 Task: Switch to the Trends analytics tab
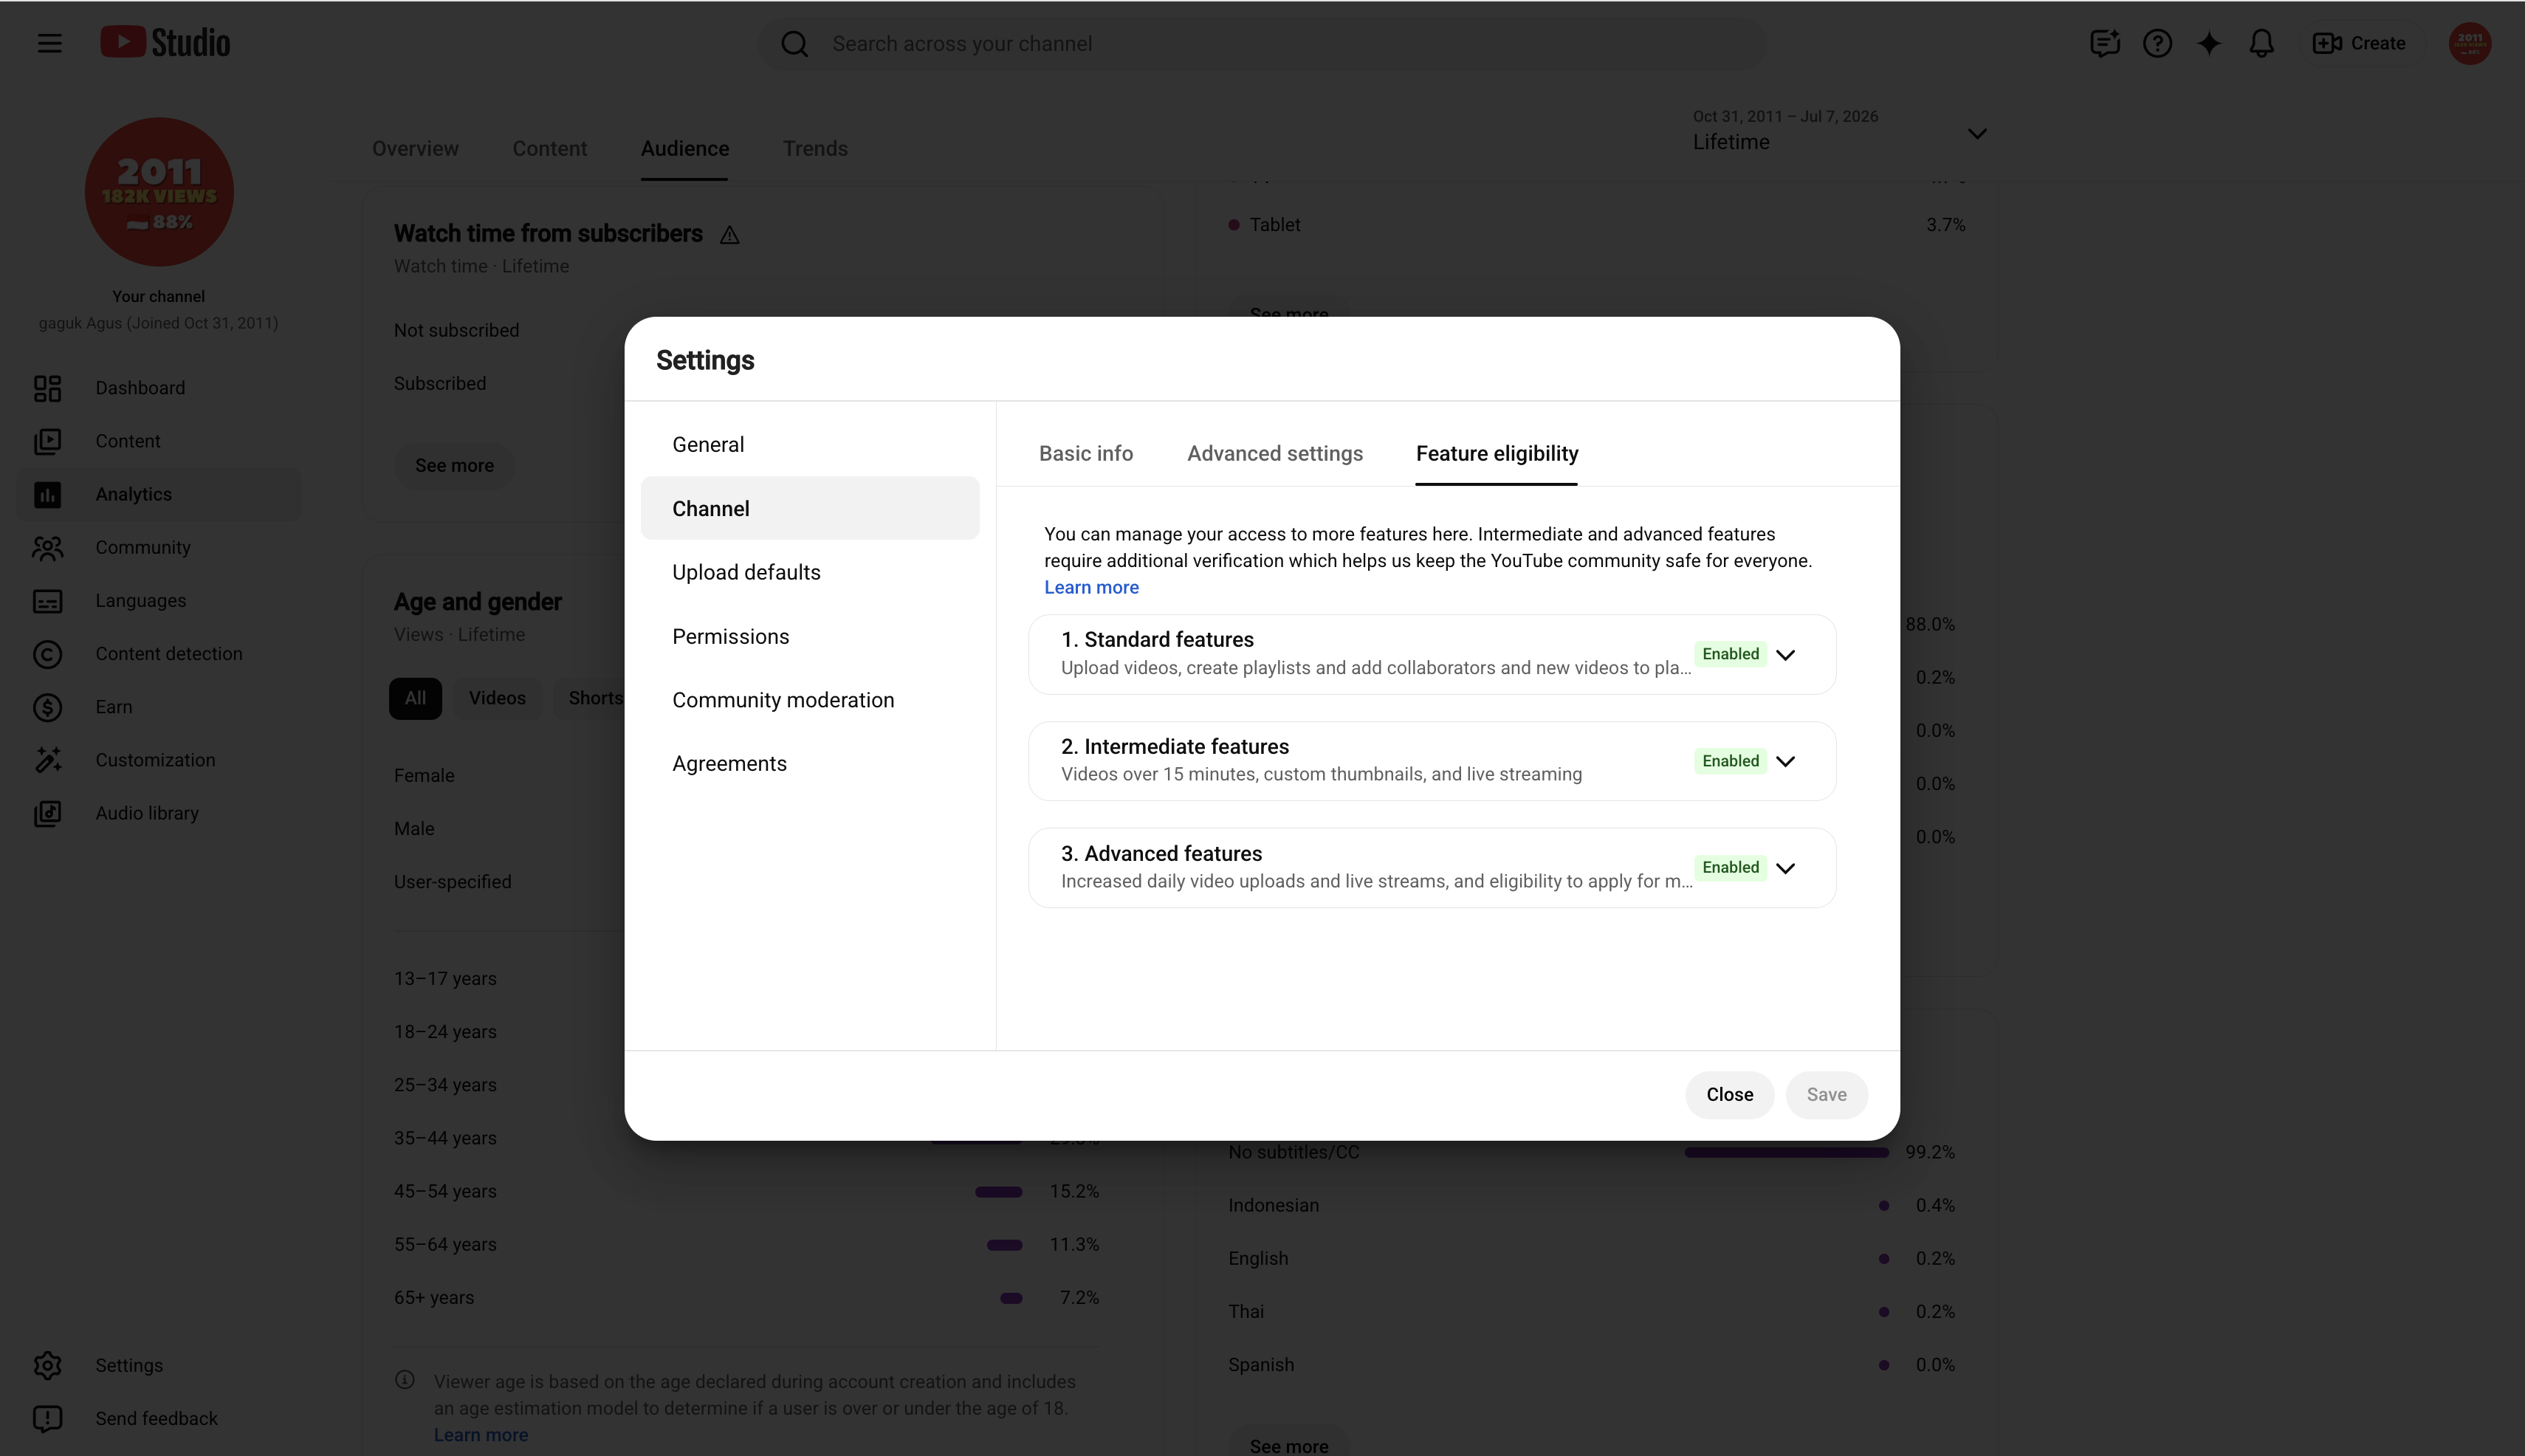[x=814, y=148]
